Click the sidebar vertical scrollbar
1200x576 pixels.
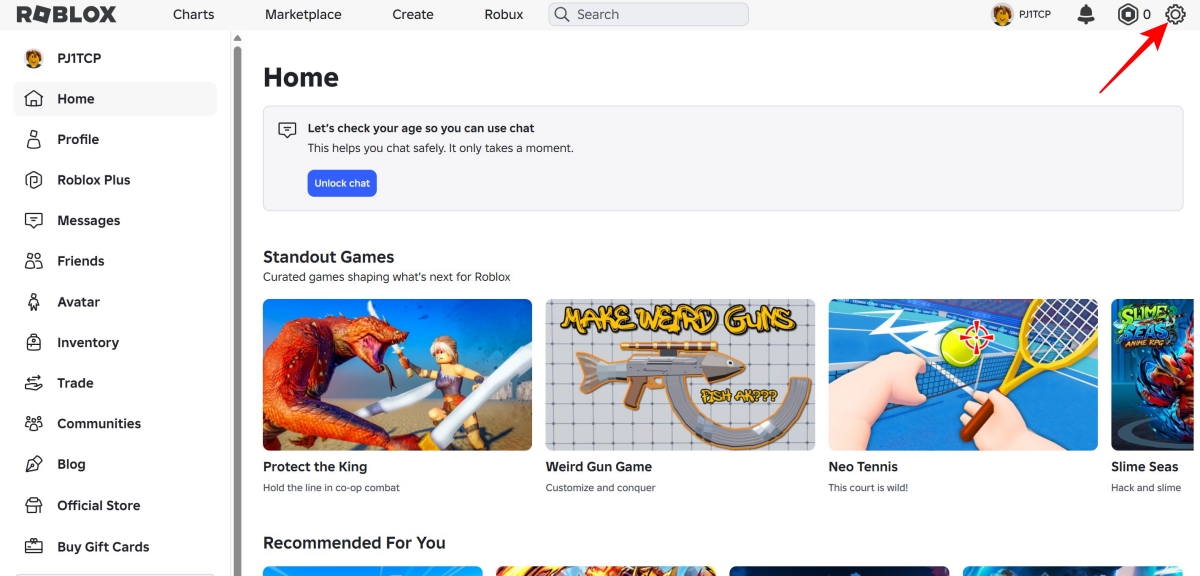(237, 310)
